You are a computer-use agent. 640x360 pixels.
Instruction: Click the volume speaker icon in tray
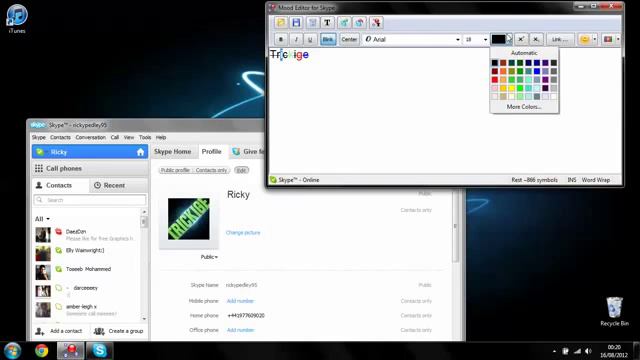[x=588, y=351]
